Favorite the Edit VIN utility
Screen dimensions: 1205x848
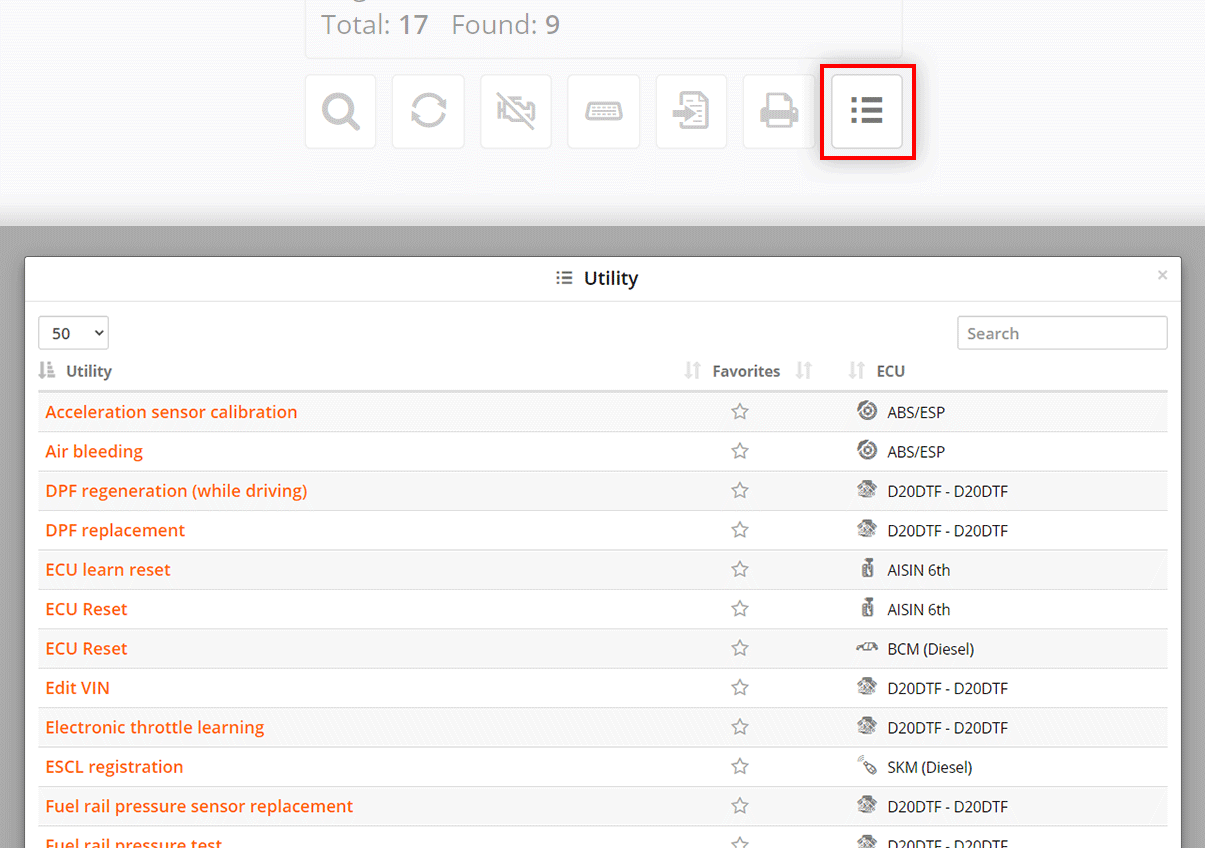[740, 688]
